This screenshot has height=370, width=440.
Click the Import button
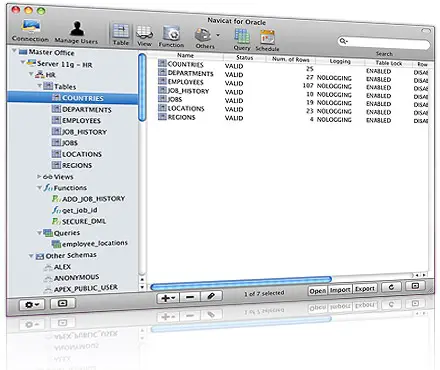(340, 290)
